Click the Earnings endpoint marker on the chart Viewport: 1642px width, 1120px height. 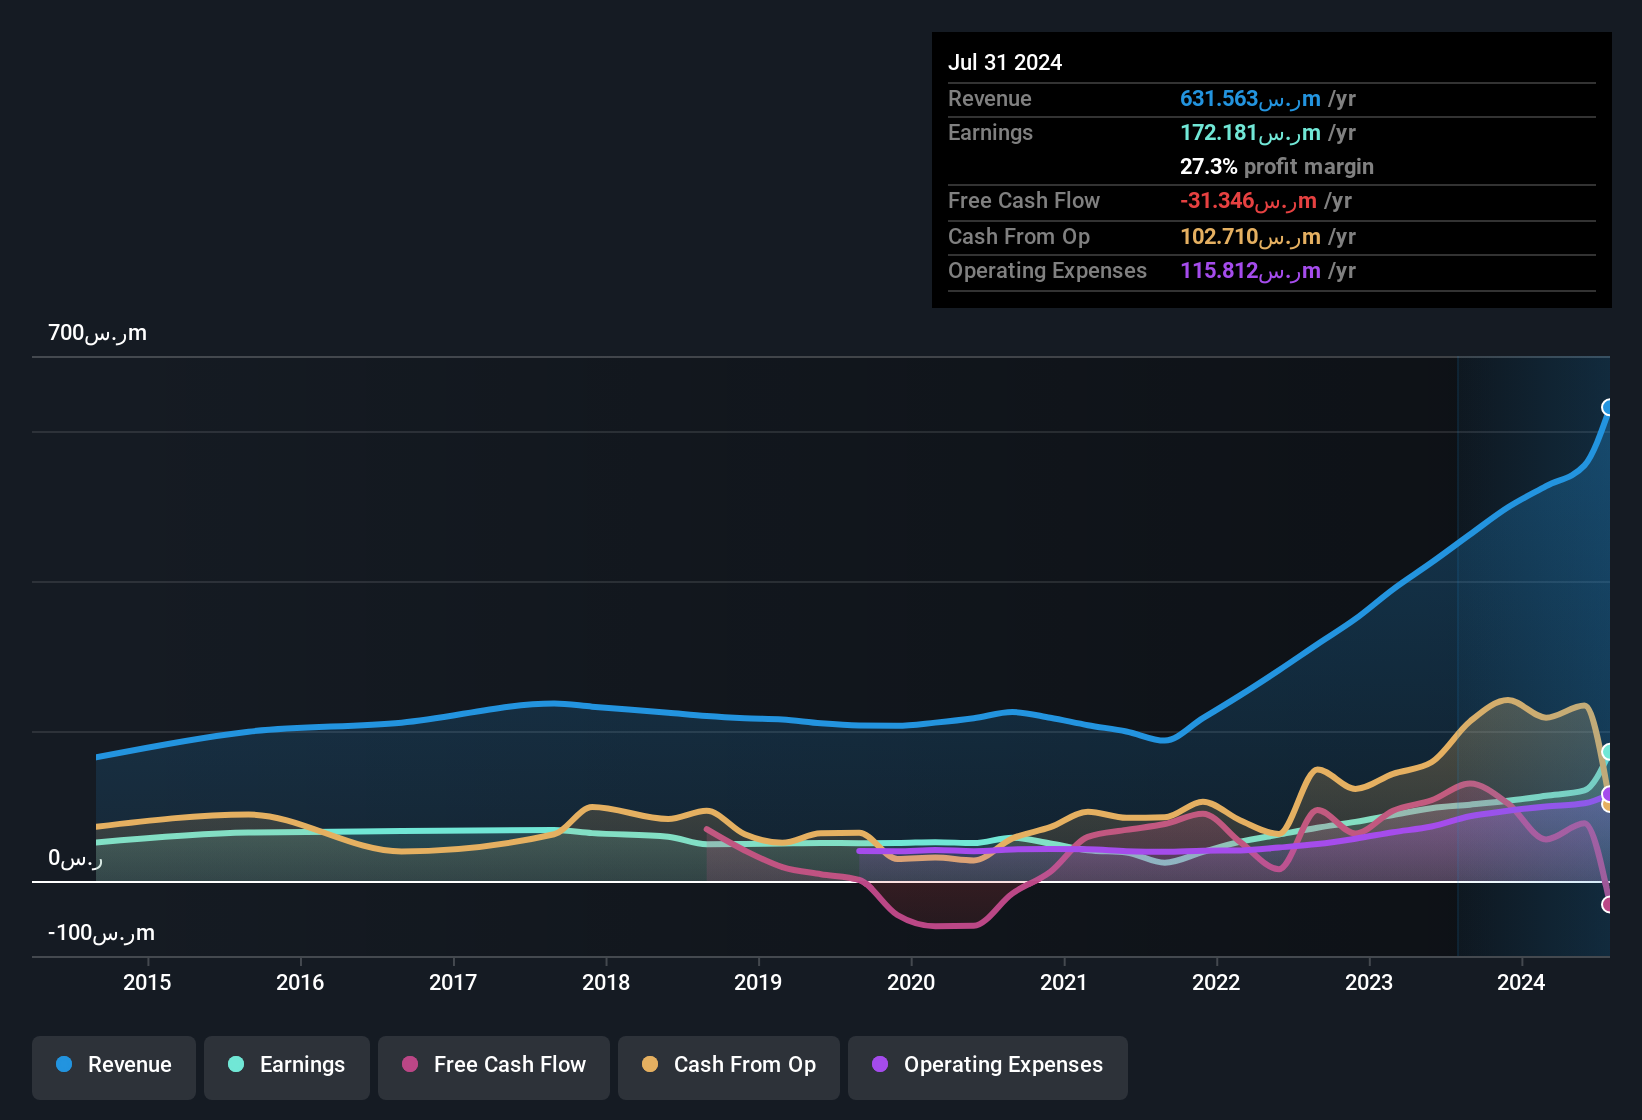point(1608,752)
